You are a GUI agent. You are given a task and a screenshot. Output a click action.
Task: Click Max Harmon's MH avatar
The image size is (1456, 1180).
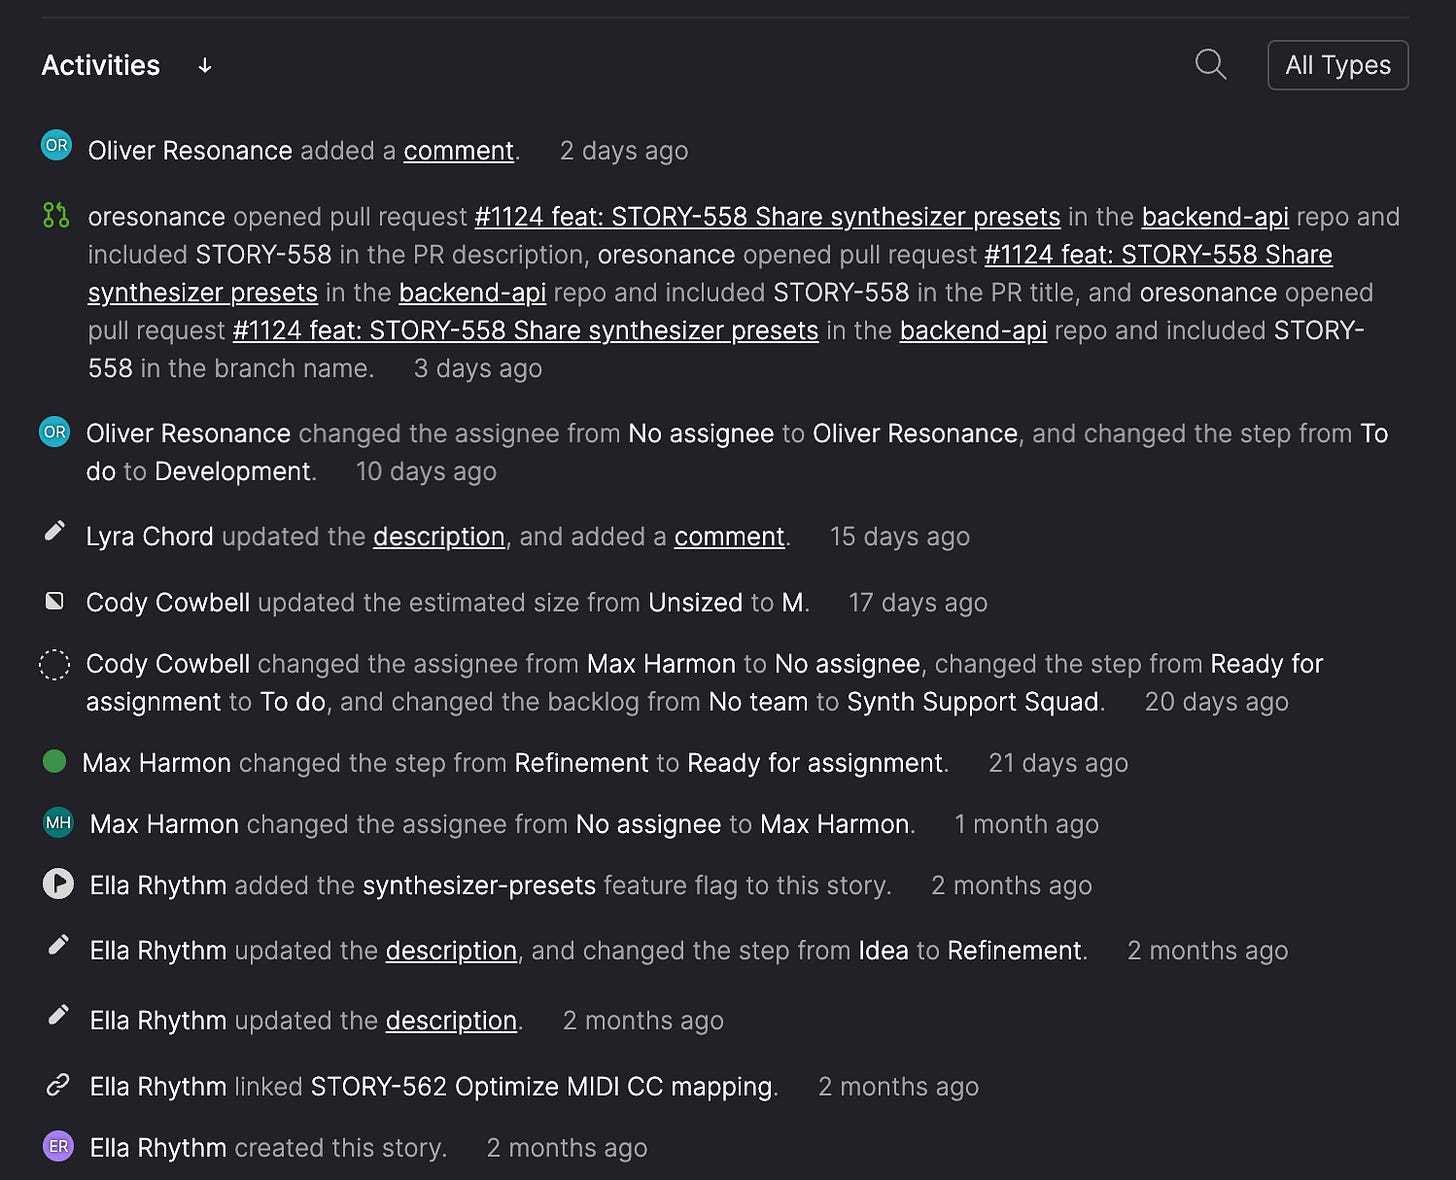click(58, 823)
